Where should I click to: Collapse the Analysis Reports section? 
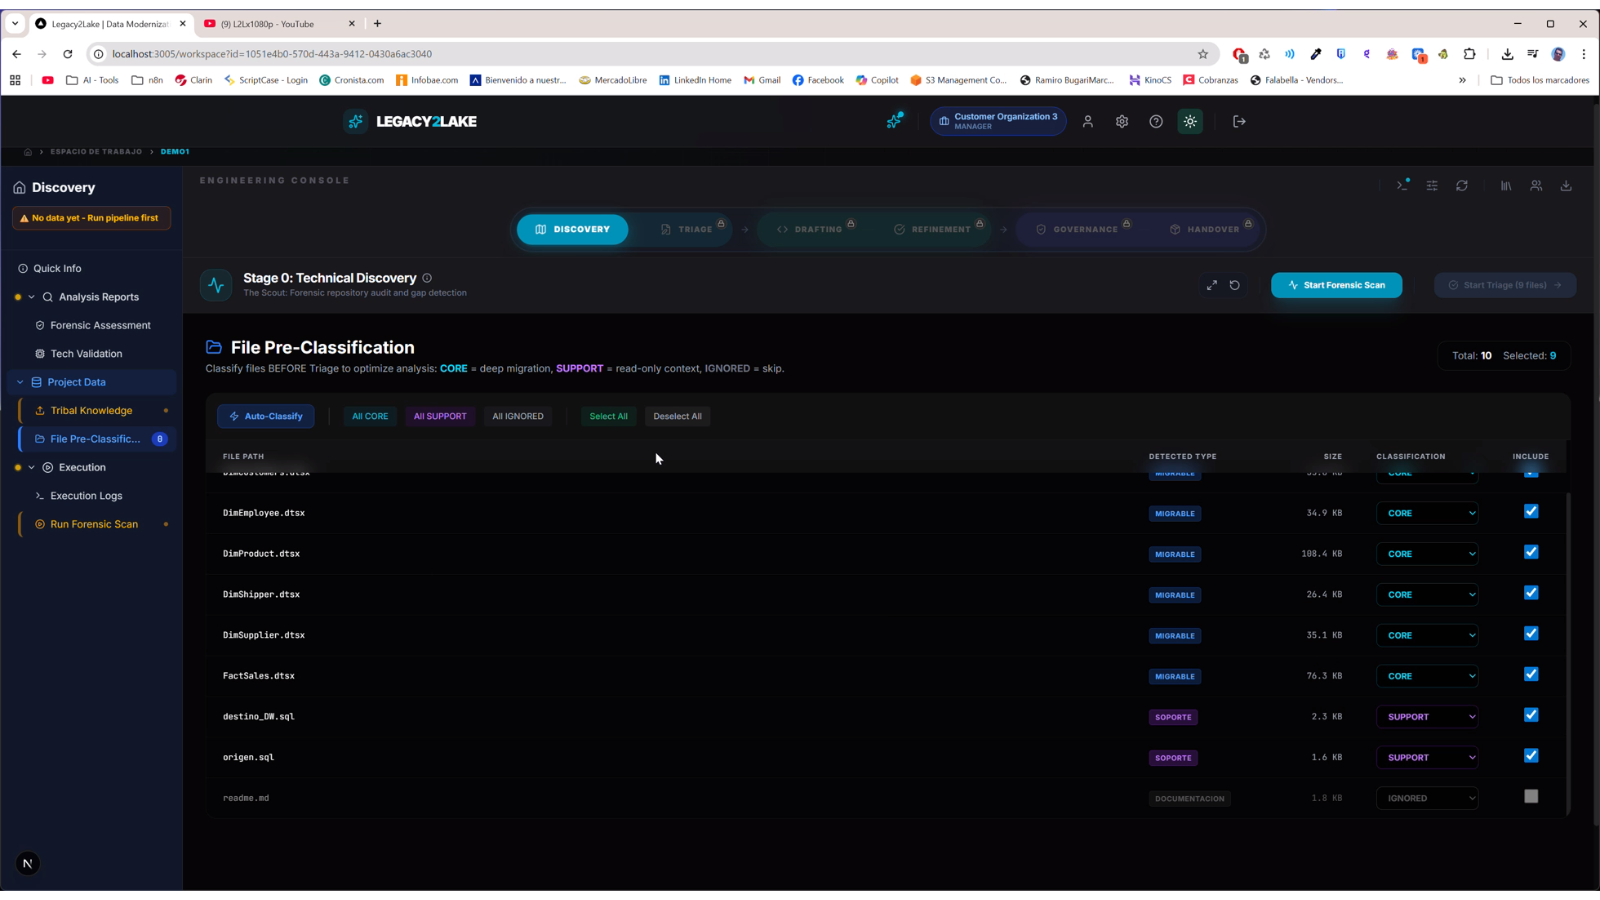[x=31, y=297]
